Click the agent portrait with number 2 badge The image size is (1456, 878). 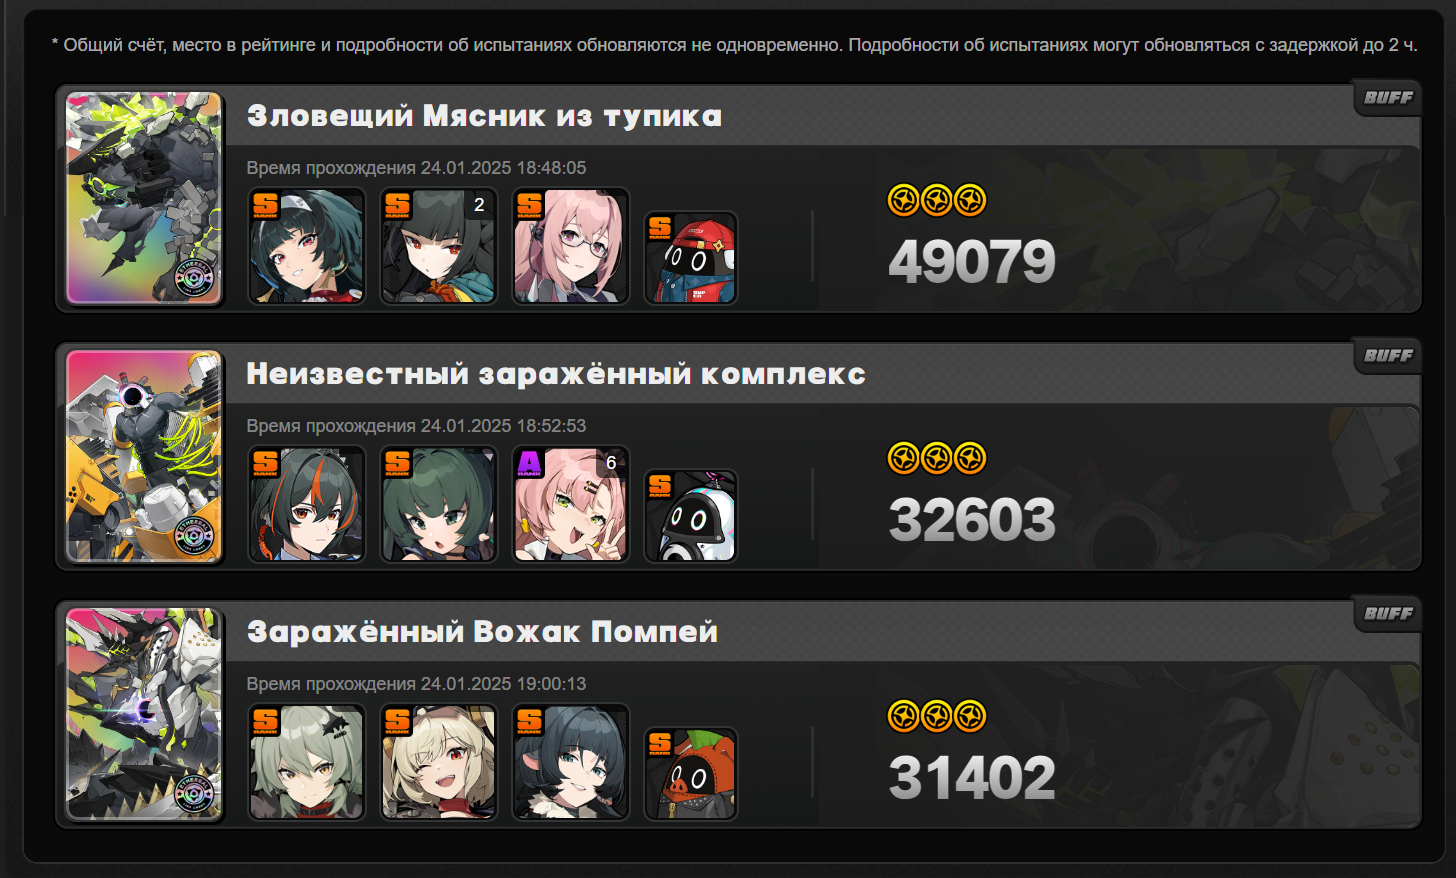click(x=439, y=246)
